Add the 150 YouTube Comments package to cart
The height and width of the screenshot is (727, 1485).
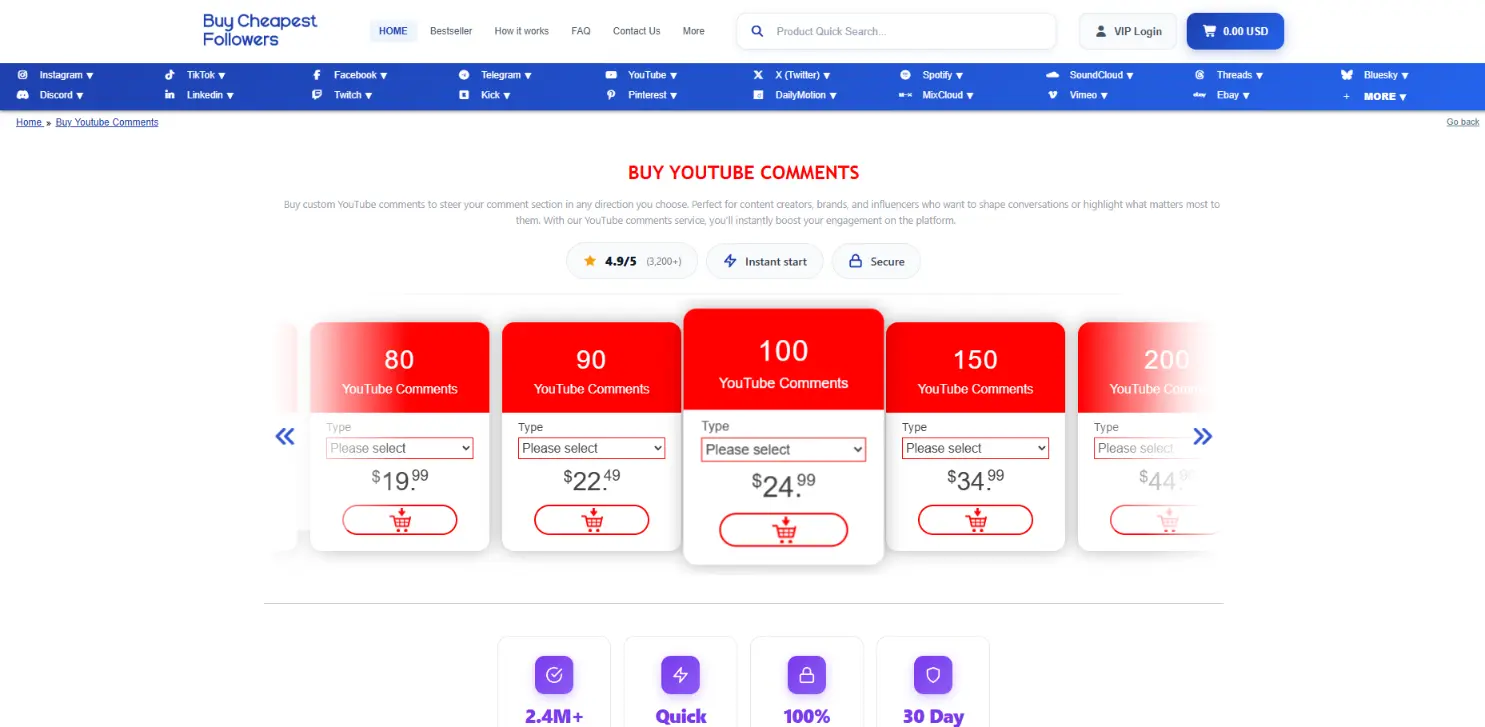[x=975, y=520]
